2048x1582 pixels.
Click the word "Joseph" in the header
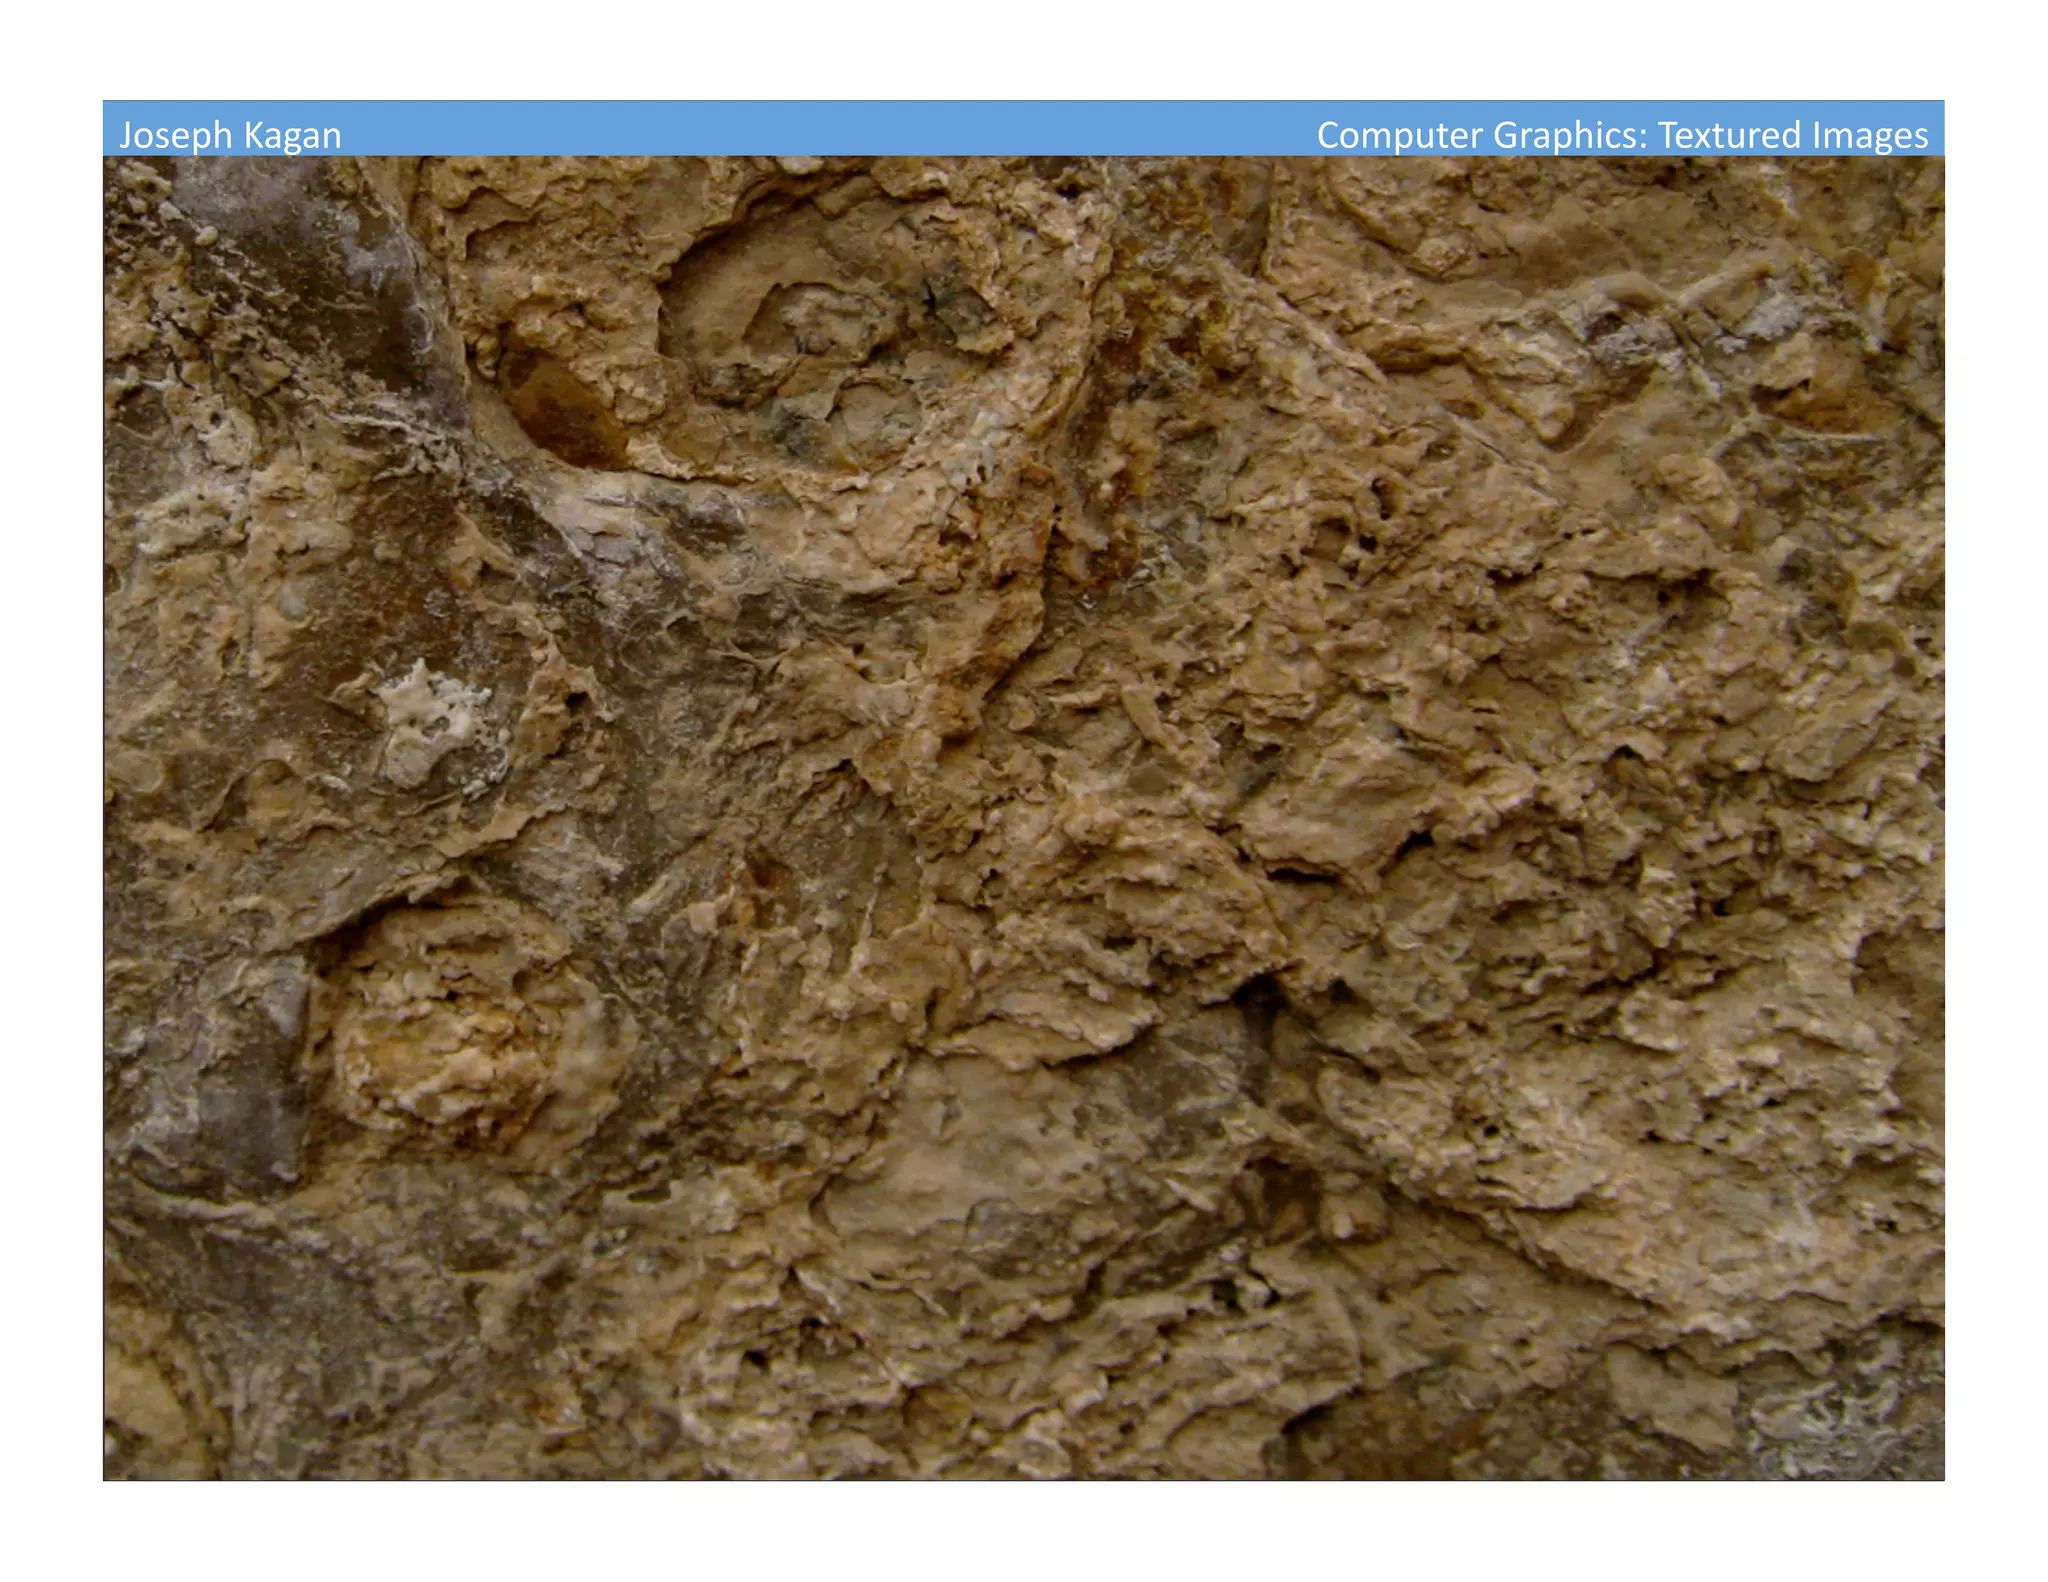pyautogui.click(x=176, y=135)
